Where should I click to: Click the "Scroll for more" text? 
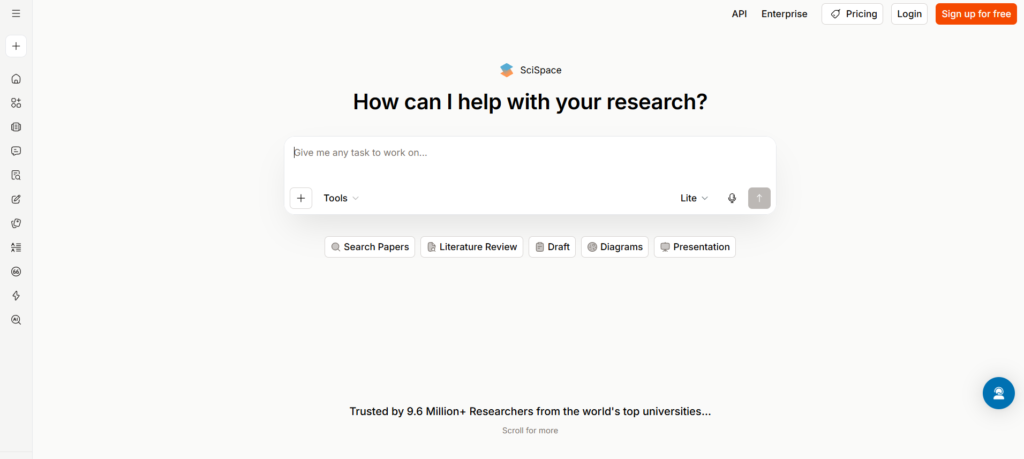tap(530, 431)
